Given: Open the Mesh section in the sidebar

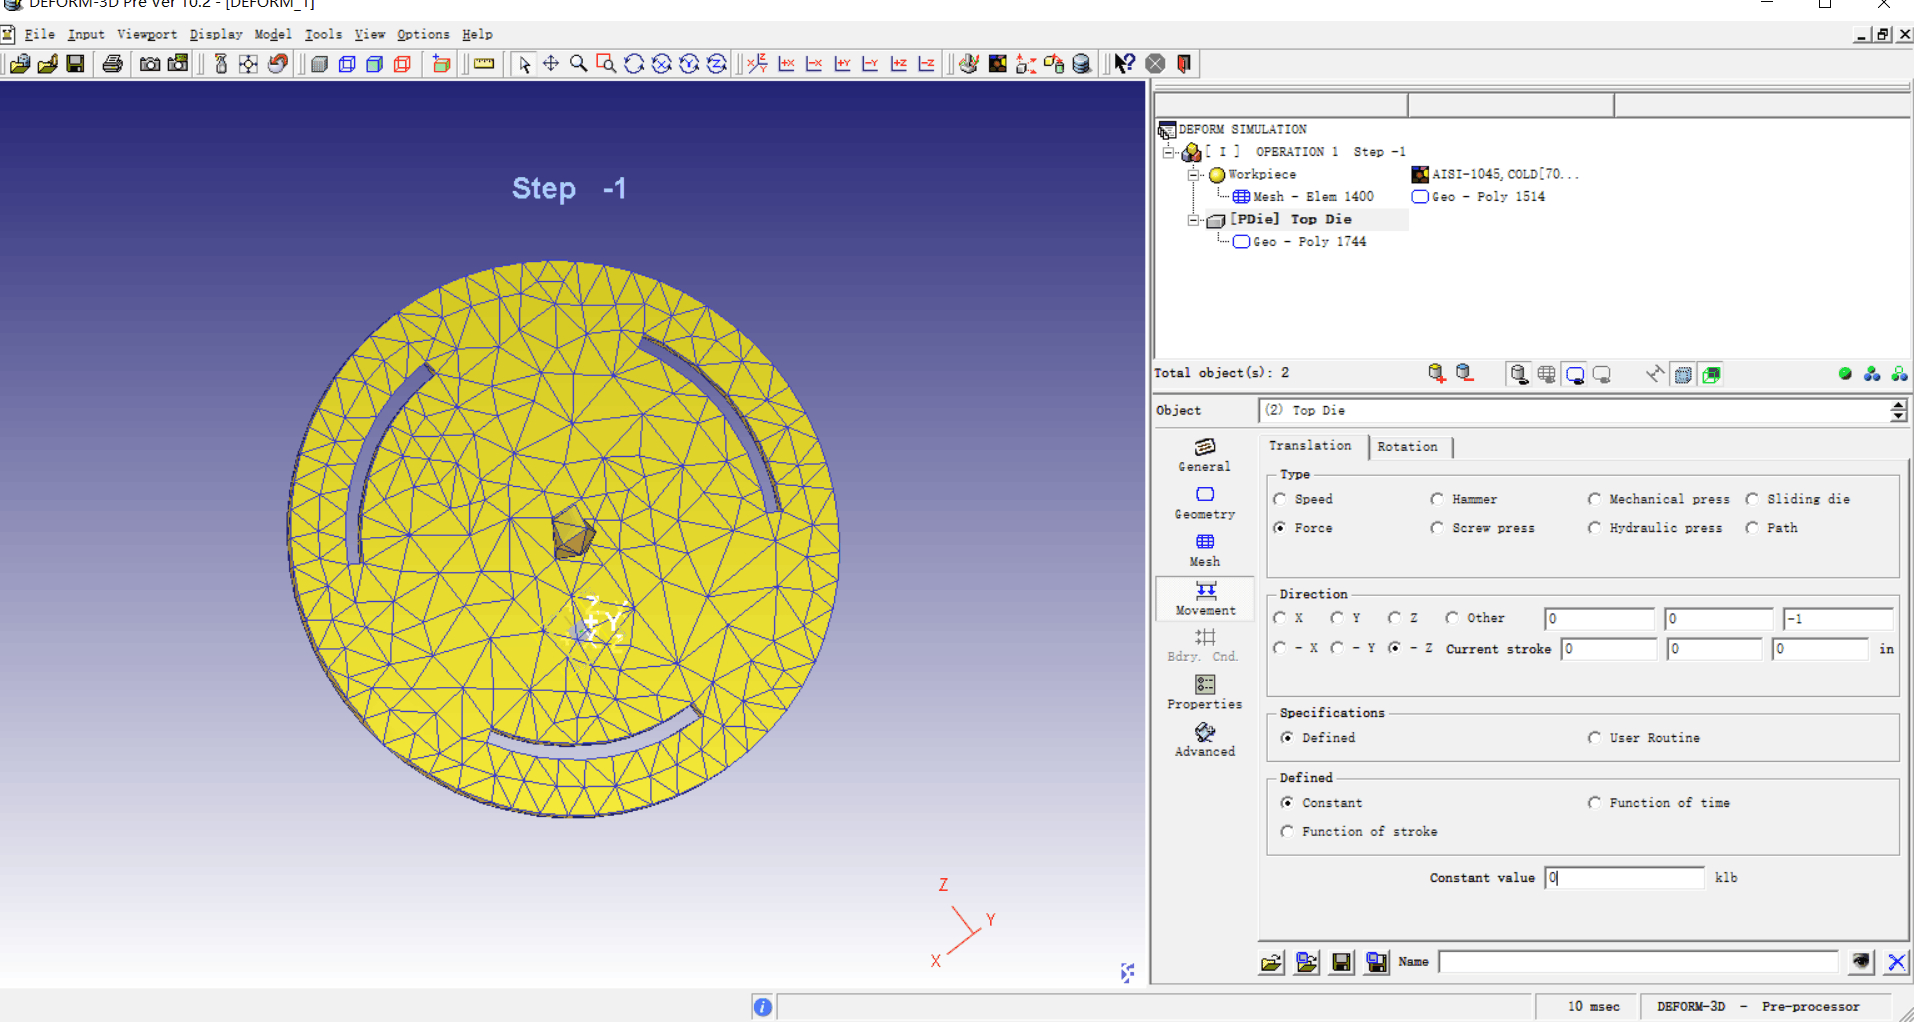Looking at the screenshot, I should [x=1205, y=550].
